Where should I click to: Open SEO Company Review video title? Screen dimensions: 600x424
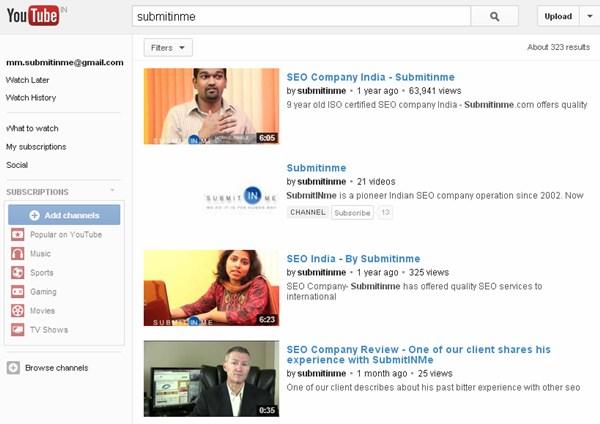(x=419, y=354)
